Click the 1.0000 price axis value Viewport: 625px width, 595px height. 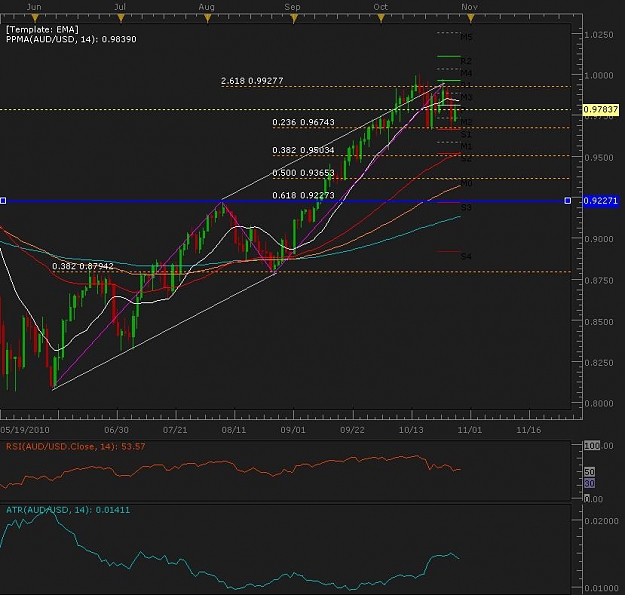(x=599, y=75)
